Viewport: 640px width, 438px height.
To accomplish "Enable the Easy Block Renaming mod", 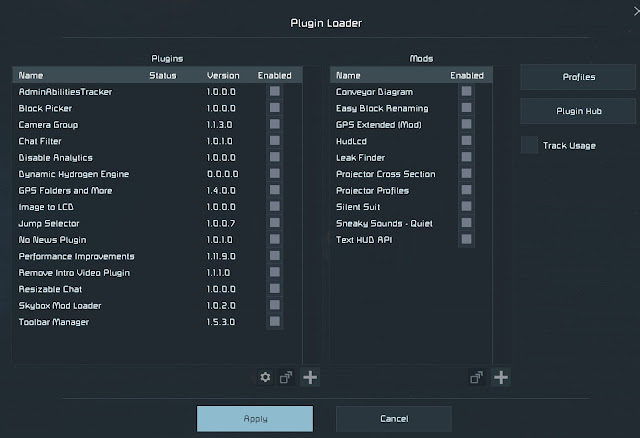I will (x=466, y=107).
